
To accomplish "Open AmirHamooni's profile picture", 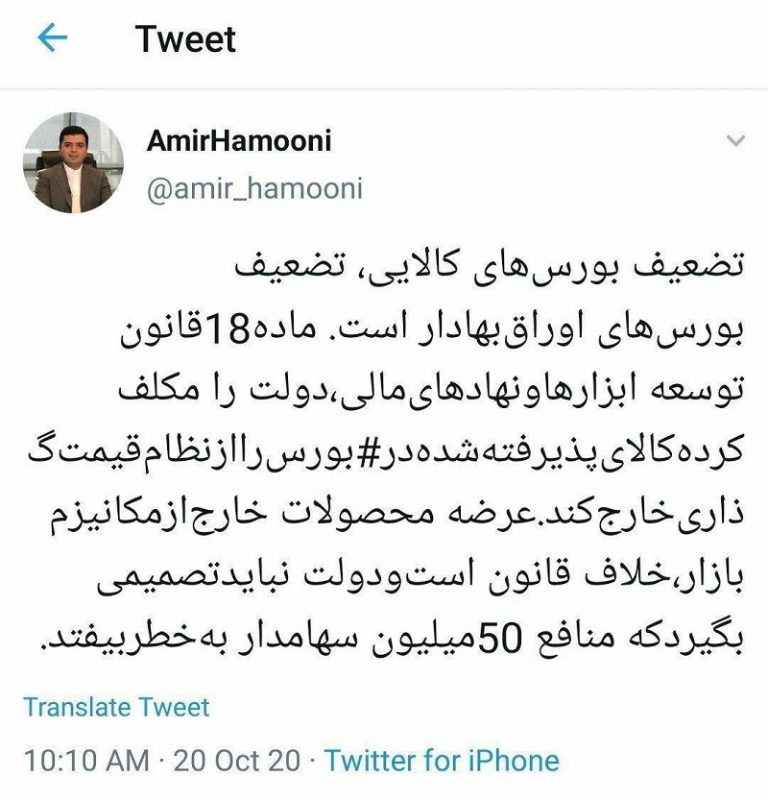I will [x=73, y=163].
